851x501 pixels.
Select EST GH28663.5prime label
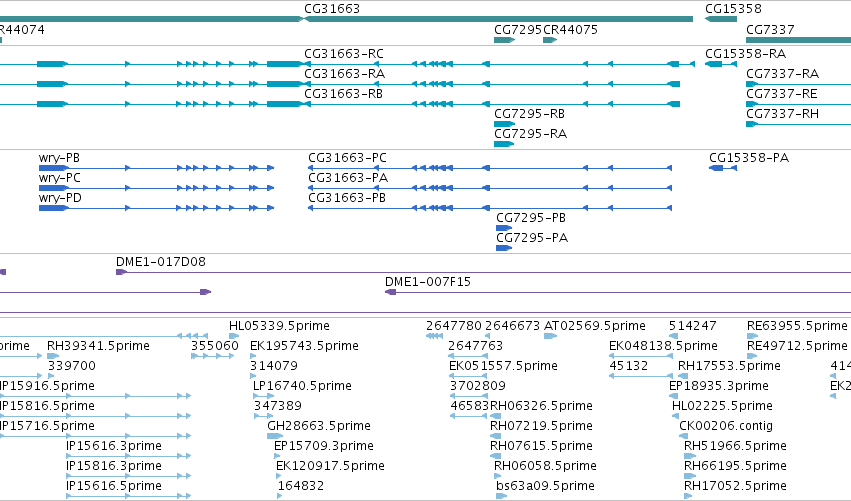[x=319, y=427]
